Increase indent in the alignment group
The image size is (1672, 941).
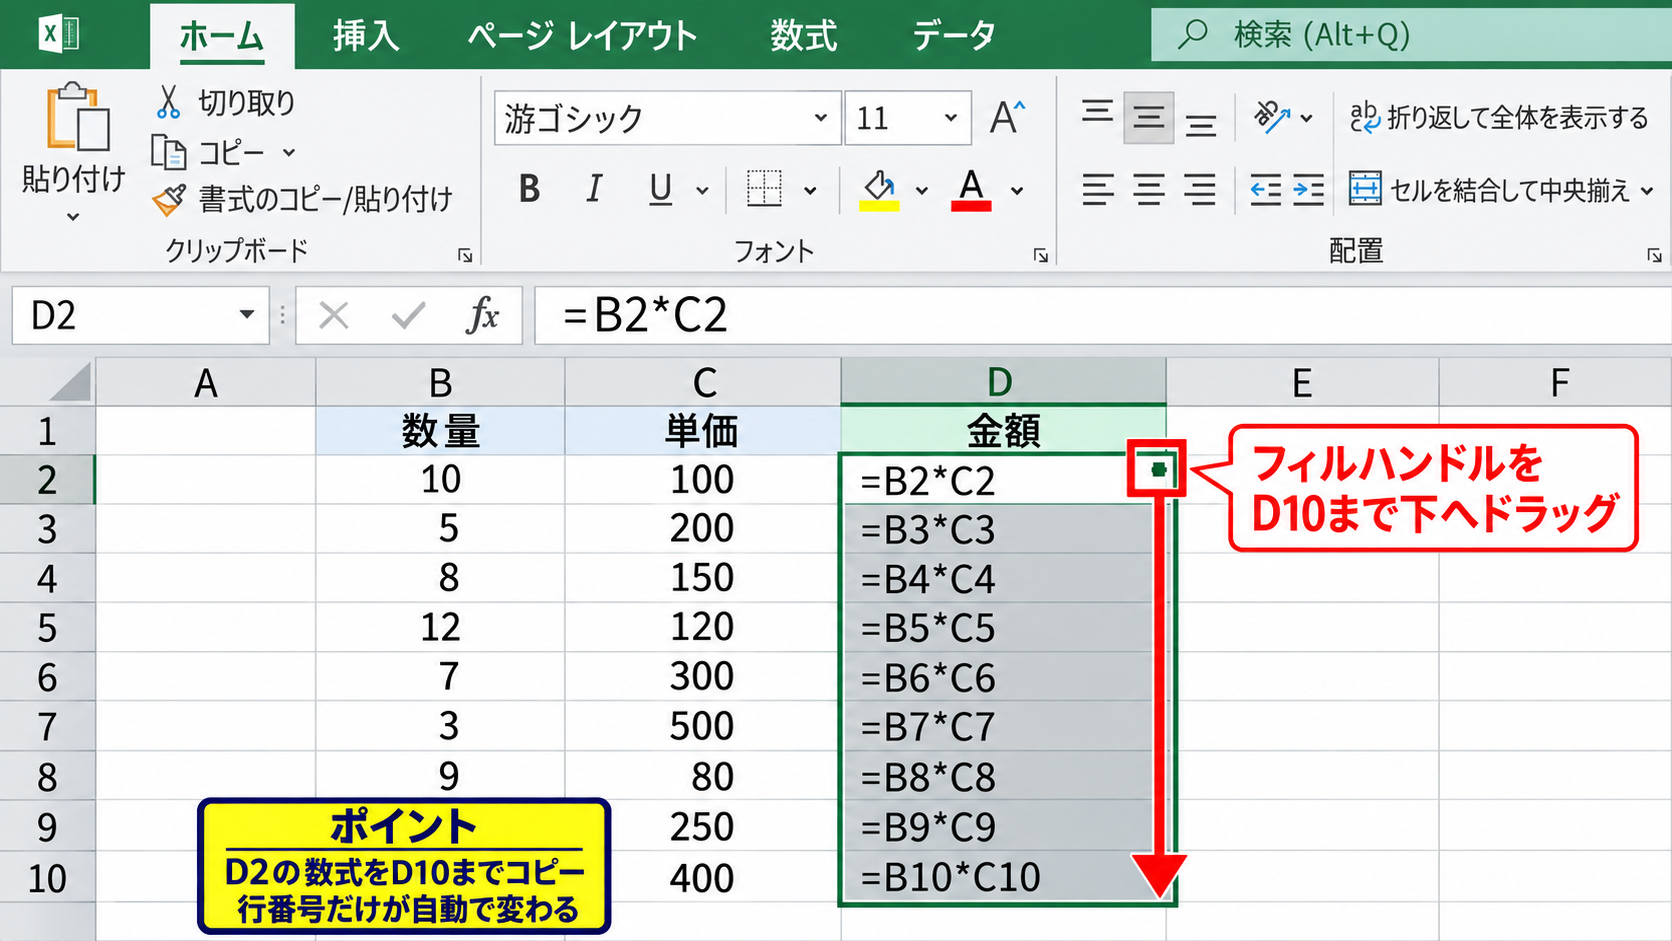pyautogui.click(x=1308, y=189)
